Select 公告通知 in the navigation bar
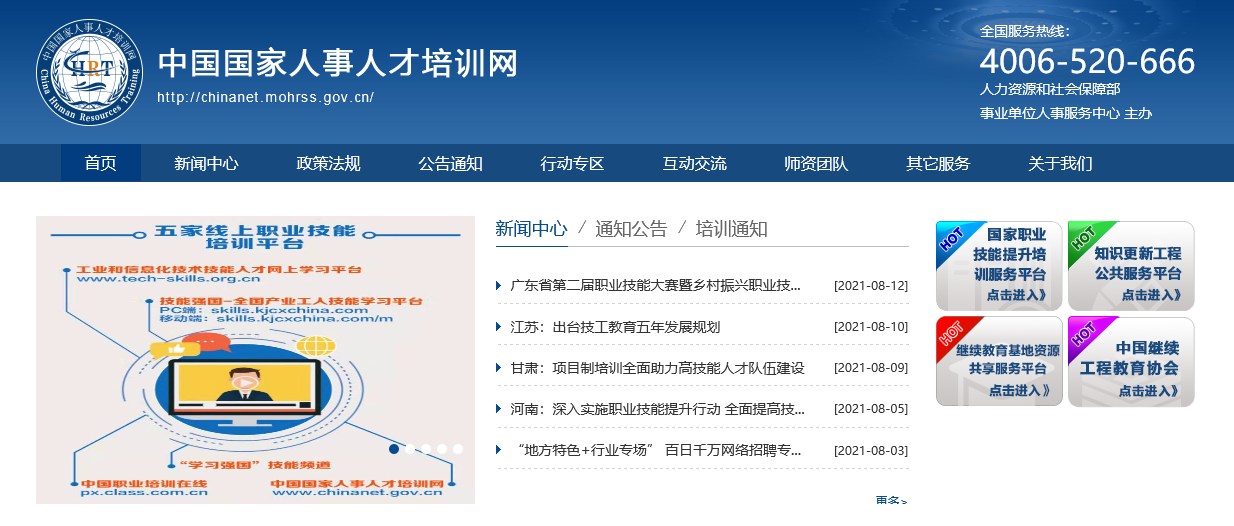Viewport: 1234px width, 526px height. click(x=450, y=163)
